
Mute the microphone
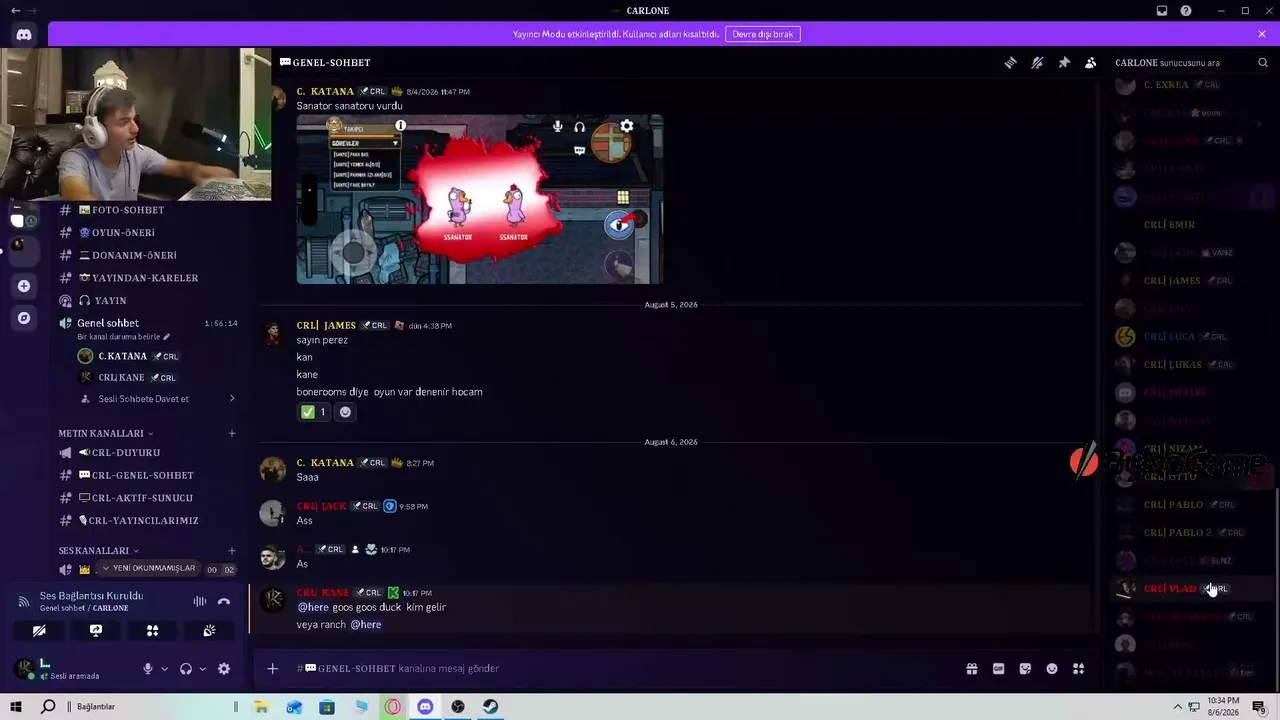(148, 669)
